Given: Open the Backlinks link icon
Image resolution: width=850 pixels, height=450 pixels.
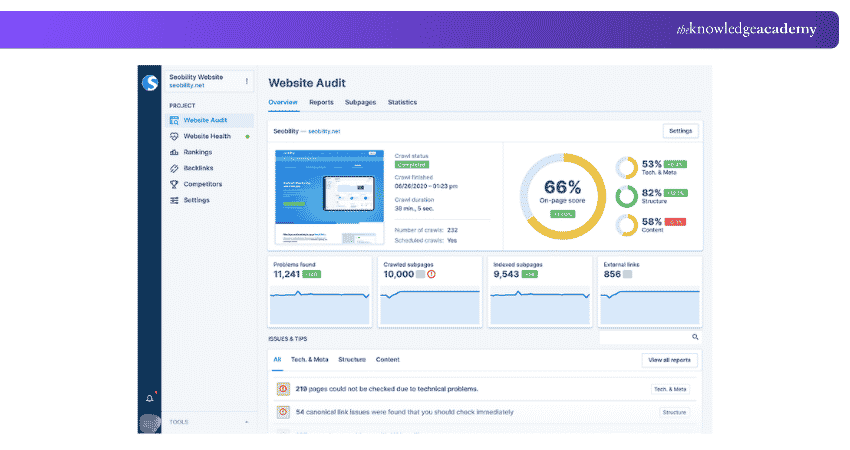Looking at the screenshot, I should [174, 168].
